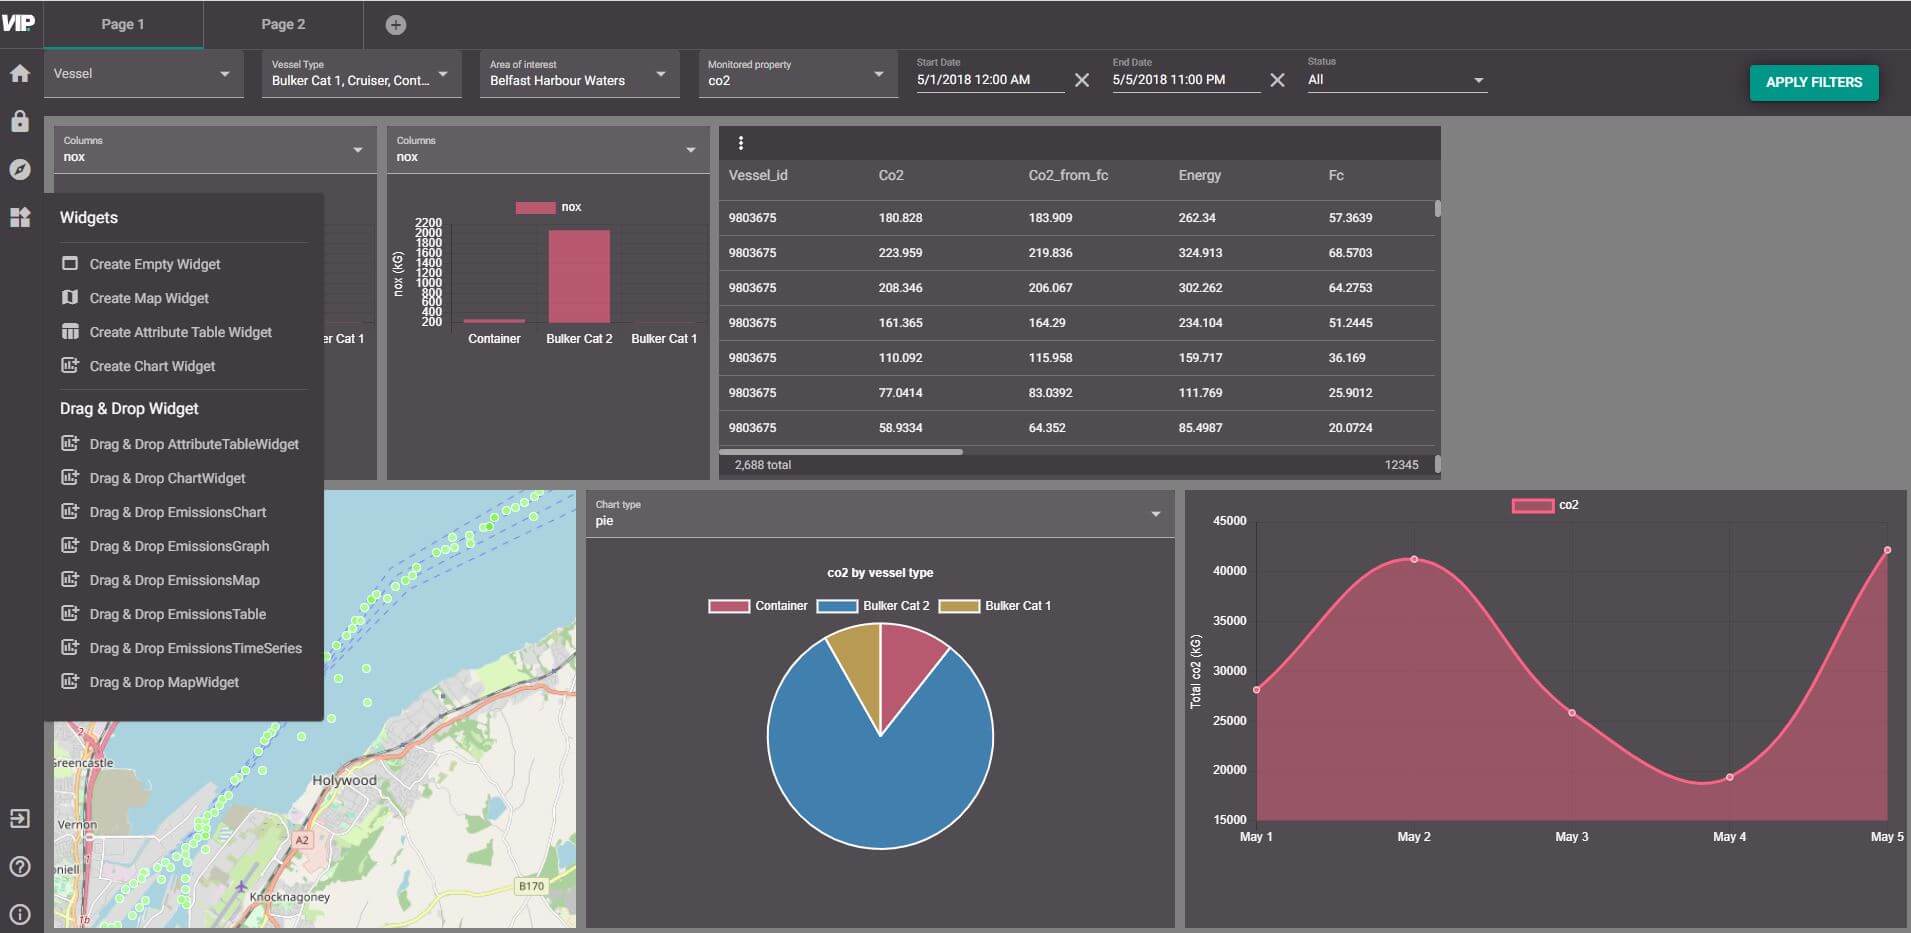Click the Widgets panel icon in sidebar
This screenshot has width=1911, height=933.
click(19, 217)
